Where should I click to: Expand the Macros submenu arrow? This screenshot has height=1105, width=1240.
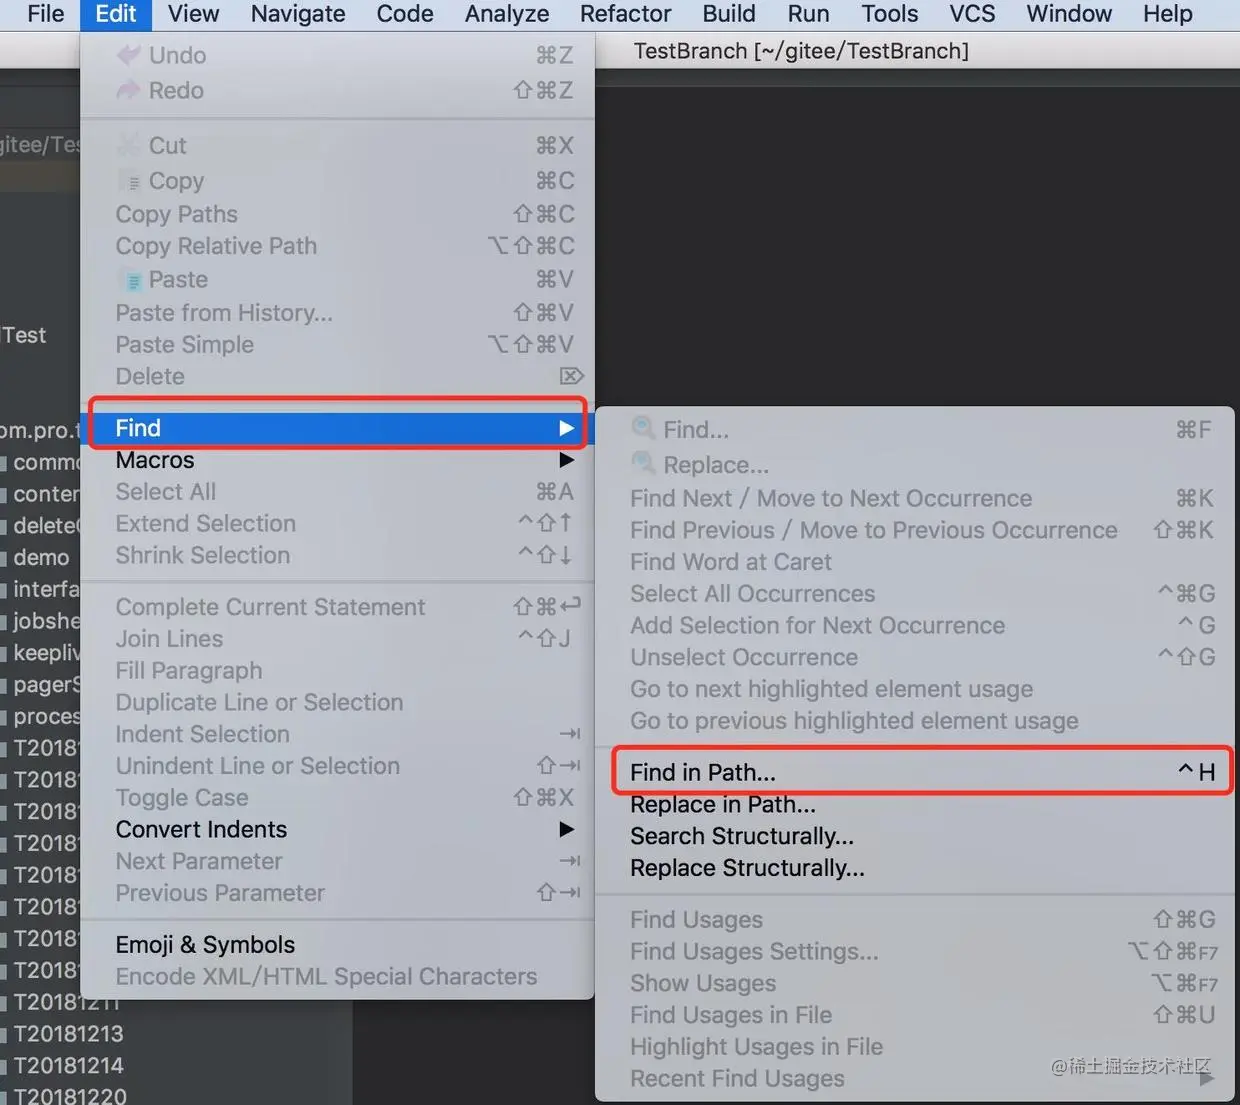566,460
